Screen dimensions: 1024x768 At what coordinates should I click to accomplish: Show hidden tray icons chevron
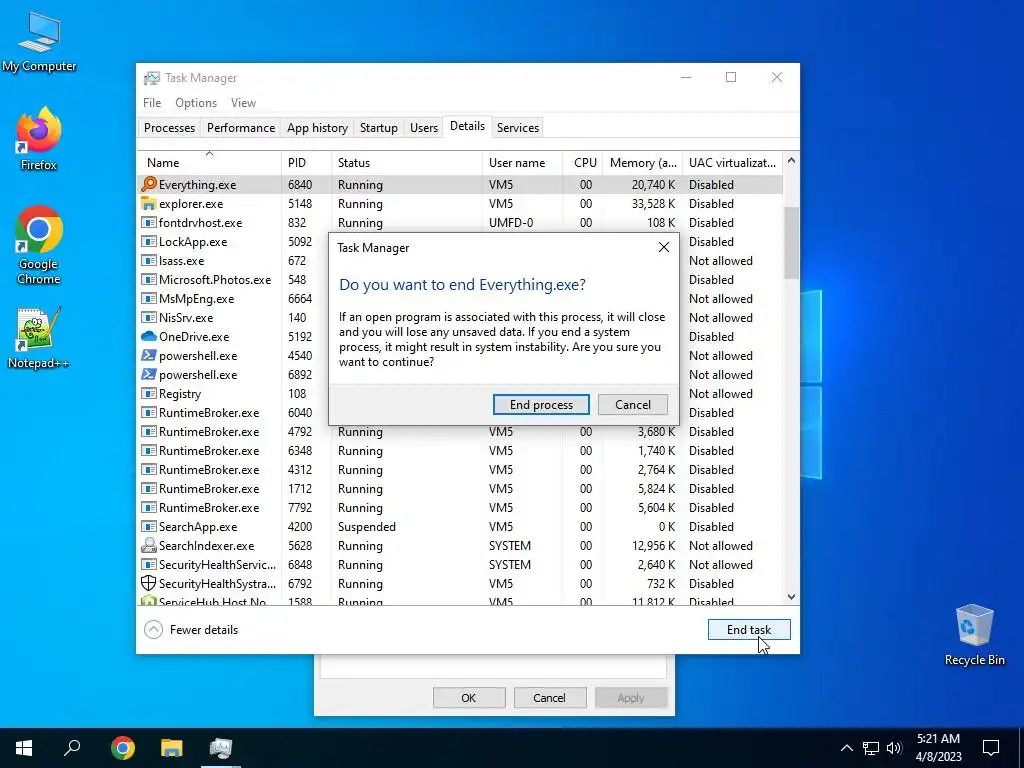point(846,748)
